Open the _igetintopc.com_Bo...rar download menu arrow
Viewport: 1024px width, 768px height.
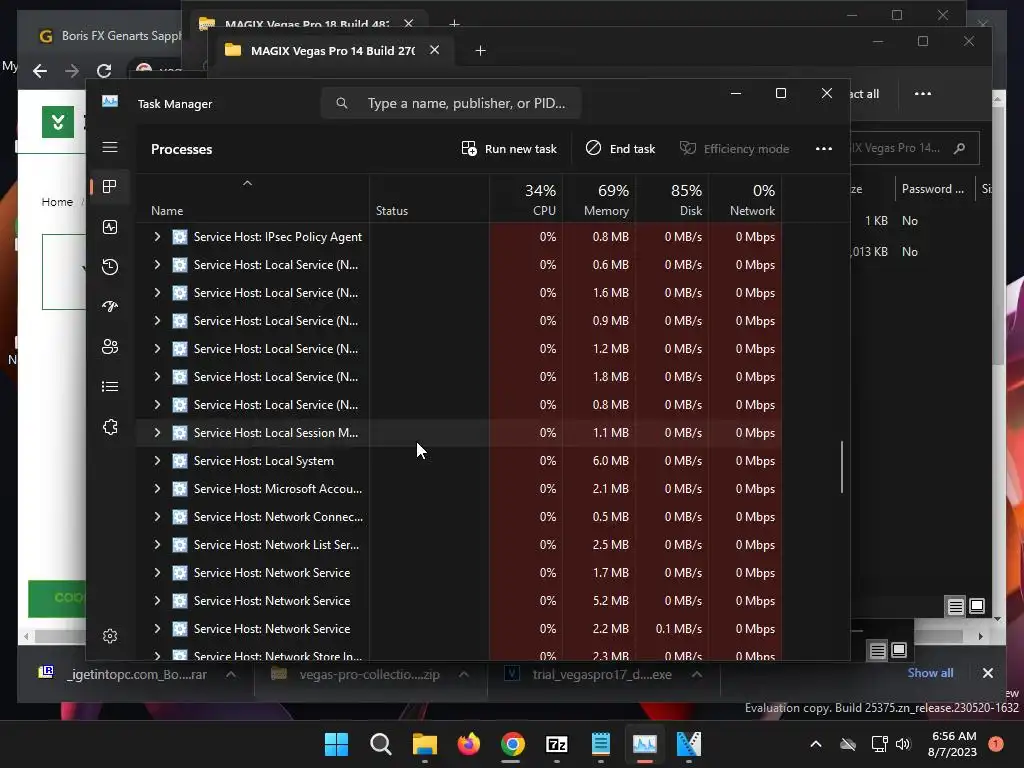231,674
